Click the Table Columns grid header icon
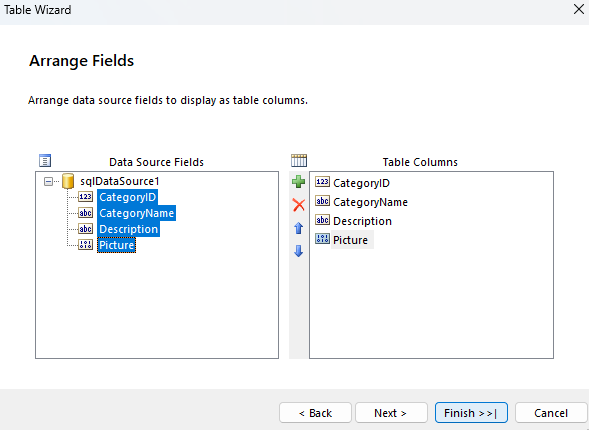589x430 pixels. (299, 161)
